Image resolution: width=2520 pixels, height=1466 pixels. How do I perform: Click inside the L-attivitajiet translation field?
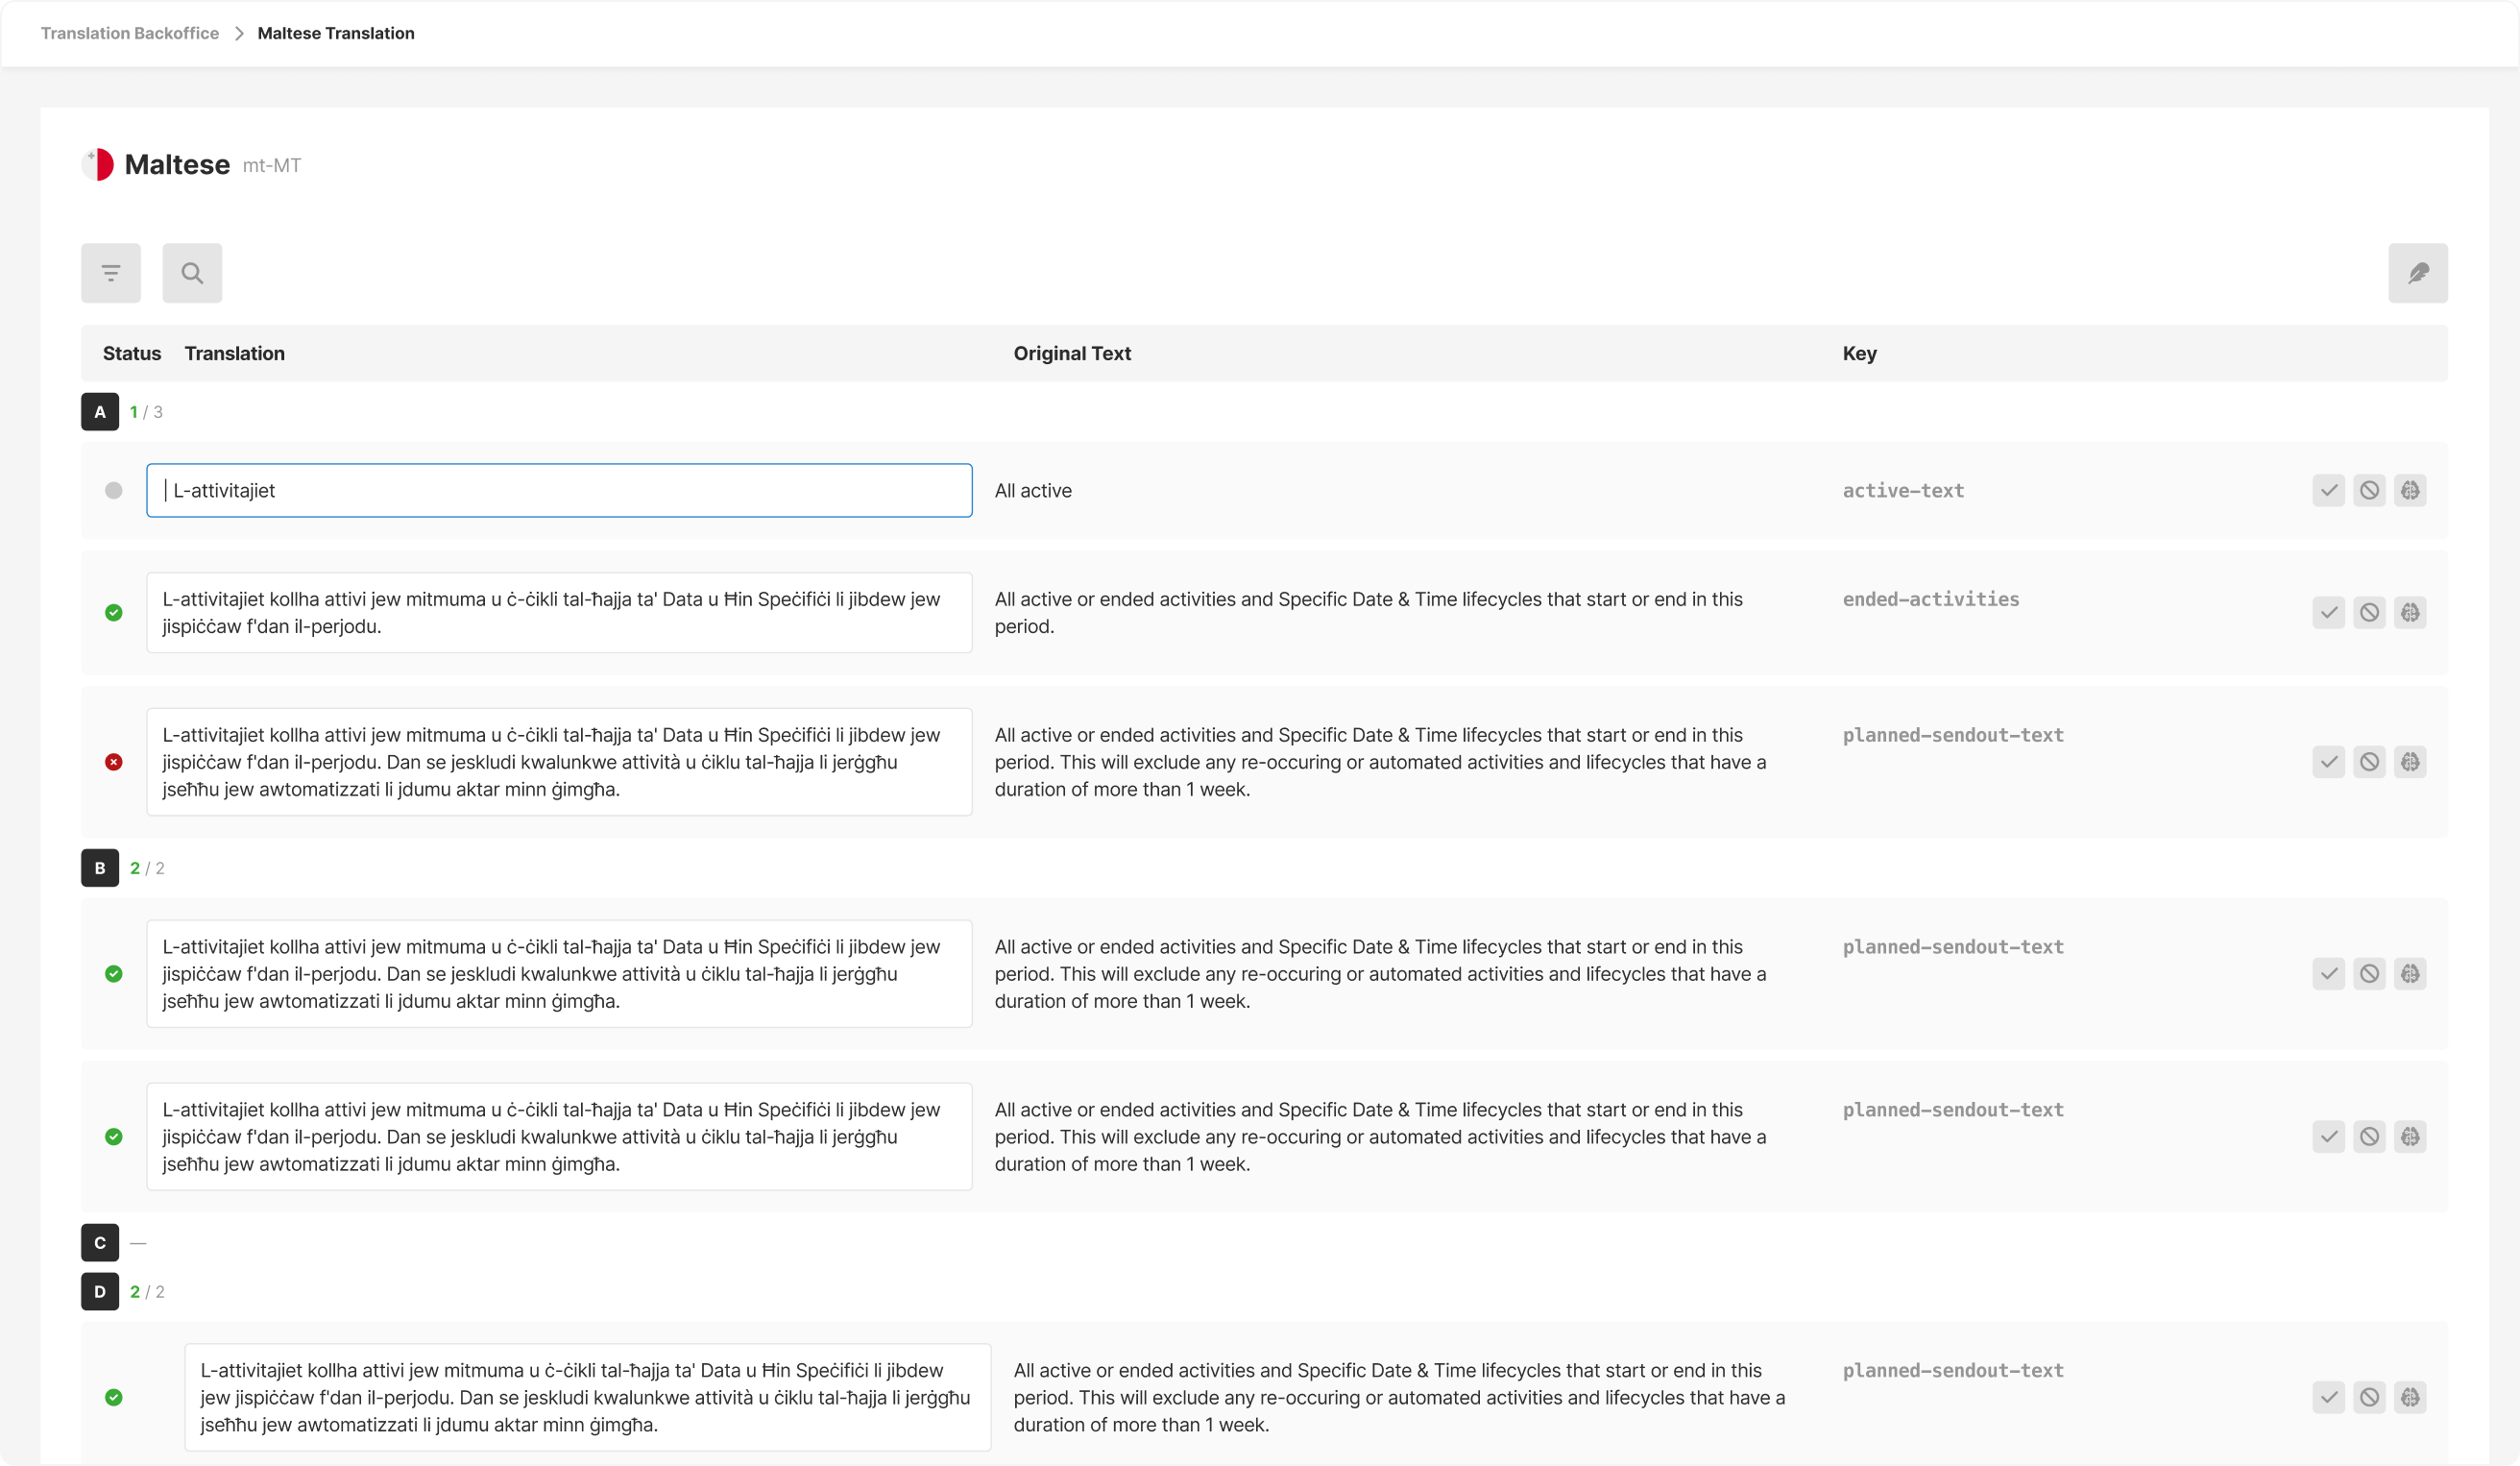pos(558,490)
